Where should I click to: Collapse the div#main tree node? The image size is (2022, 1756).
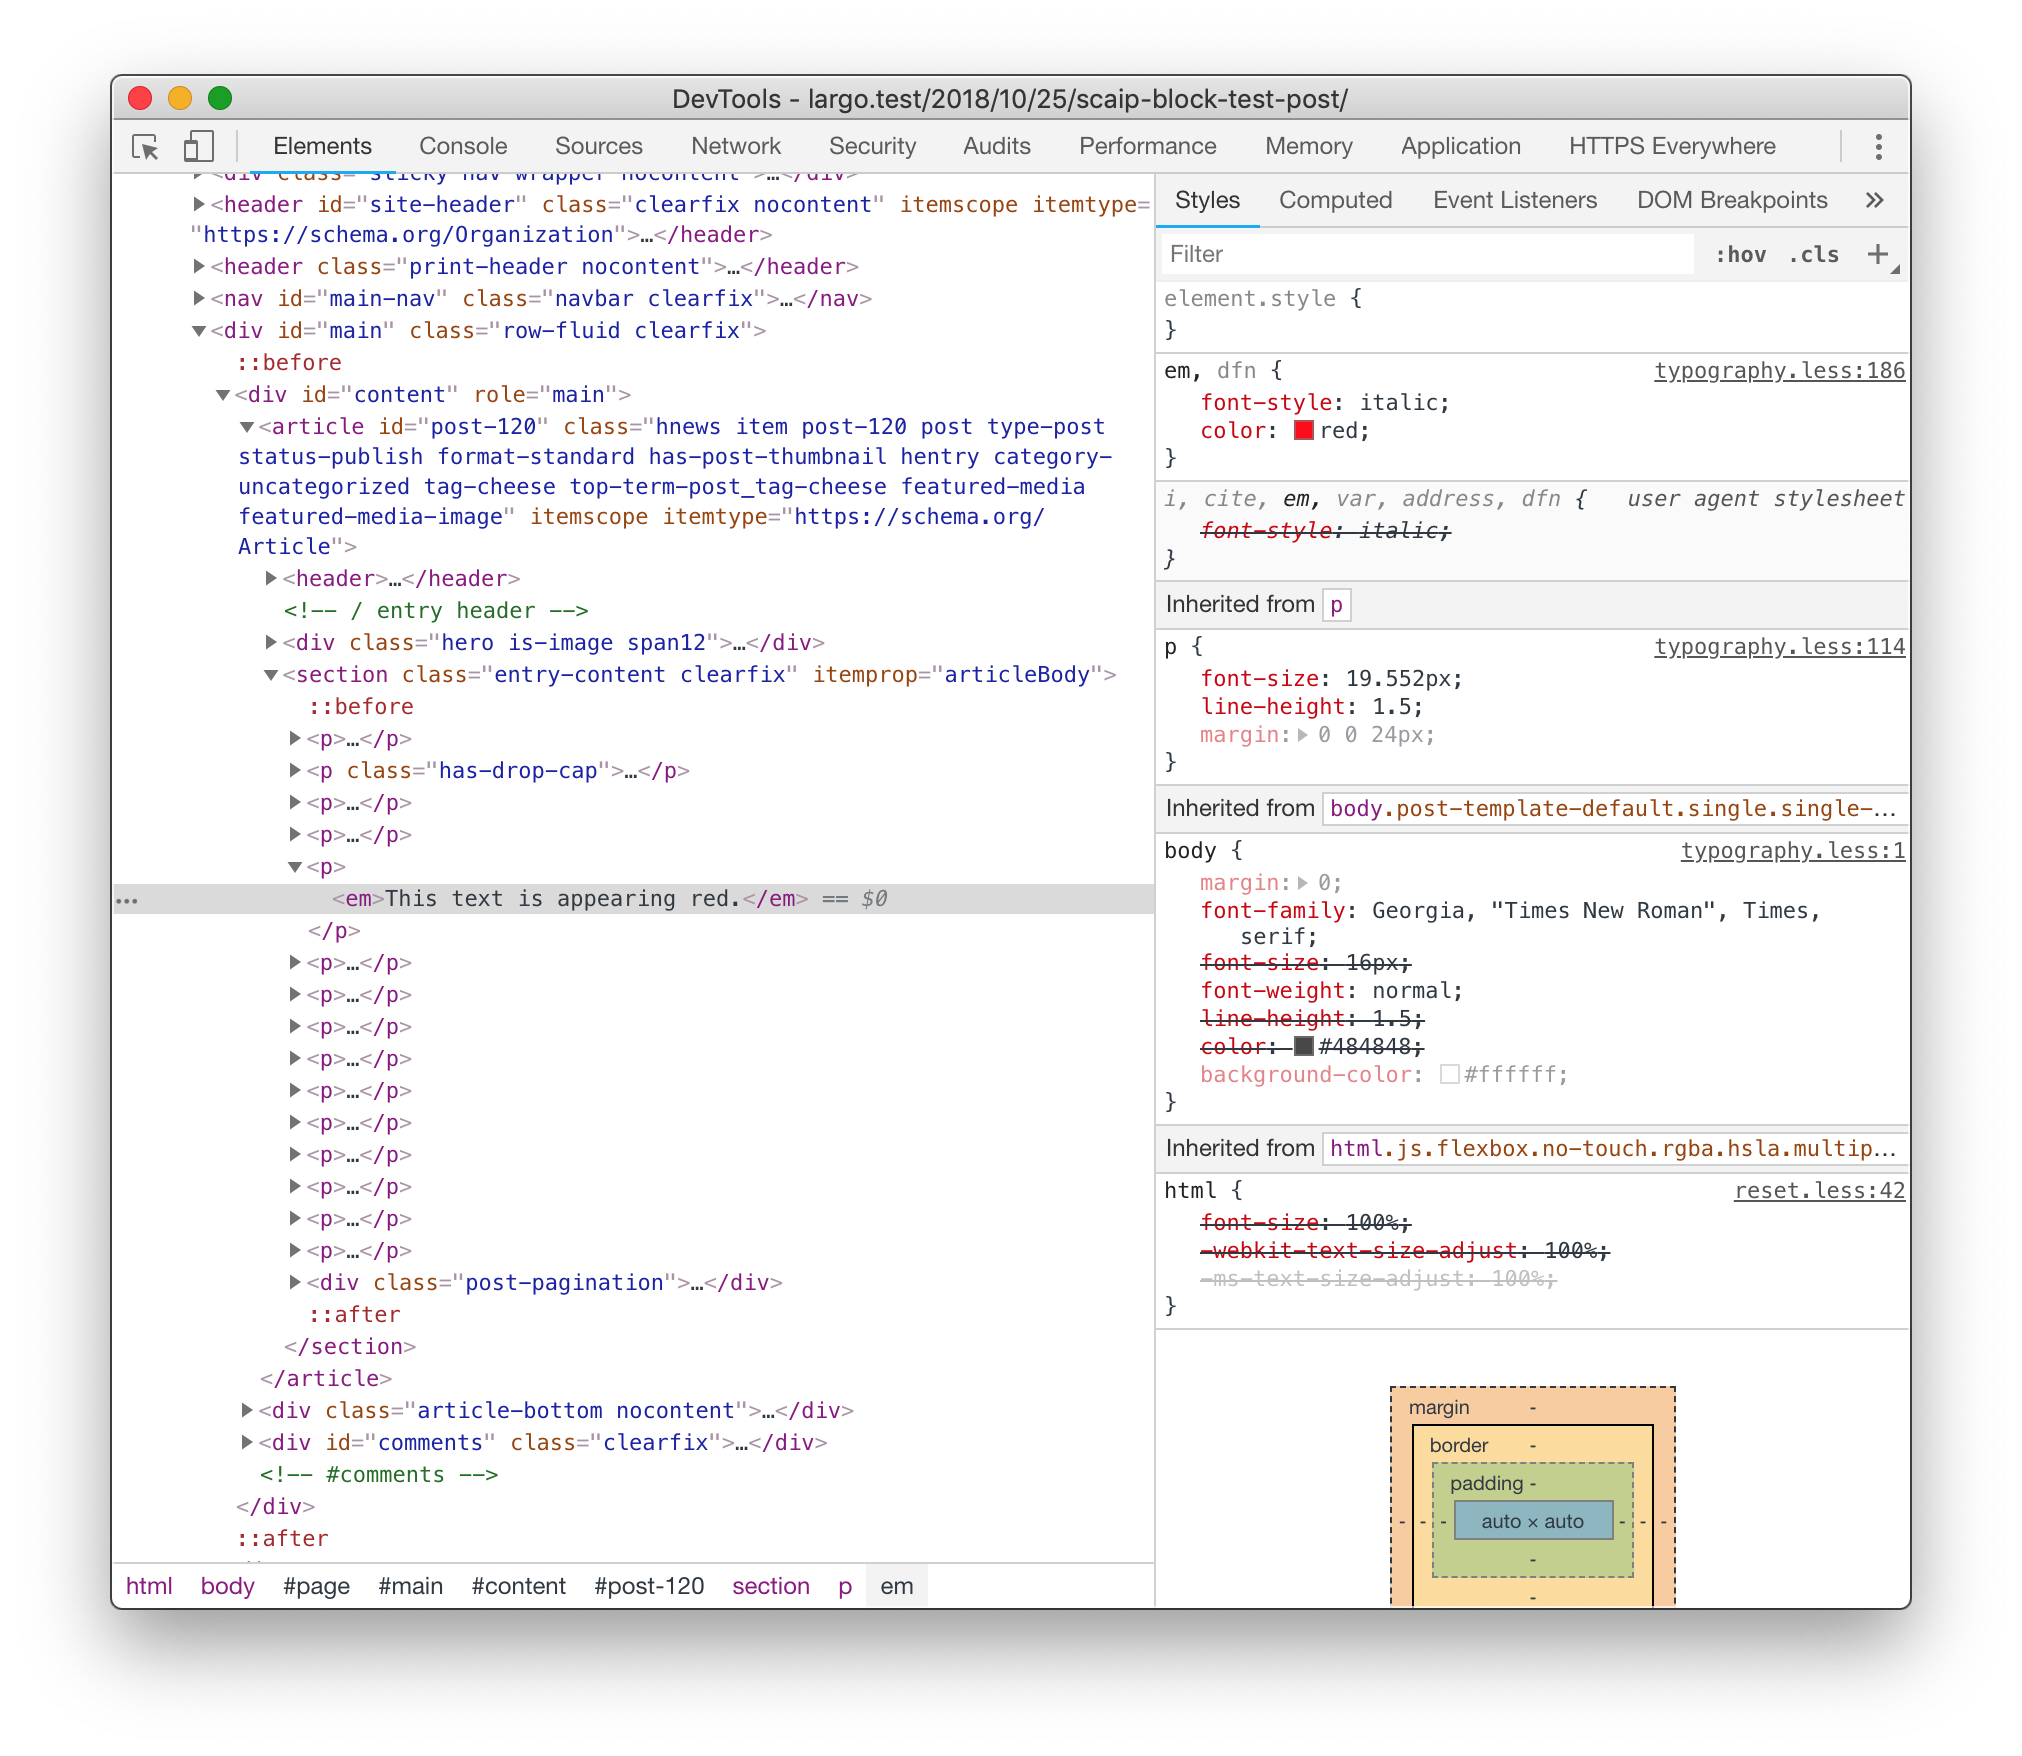(x=199, y=331)
